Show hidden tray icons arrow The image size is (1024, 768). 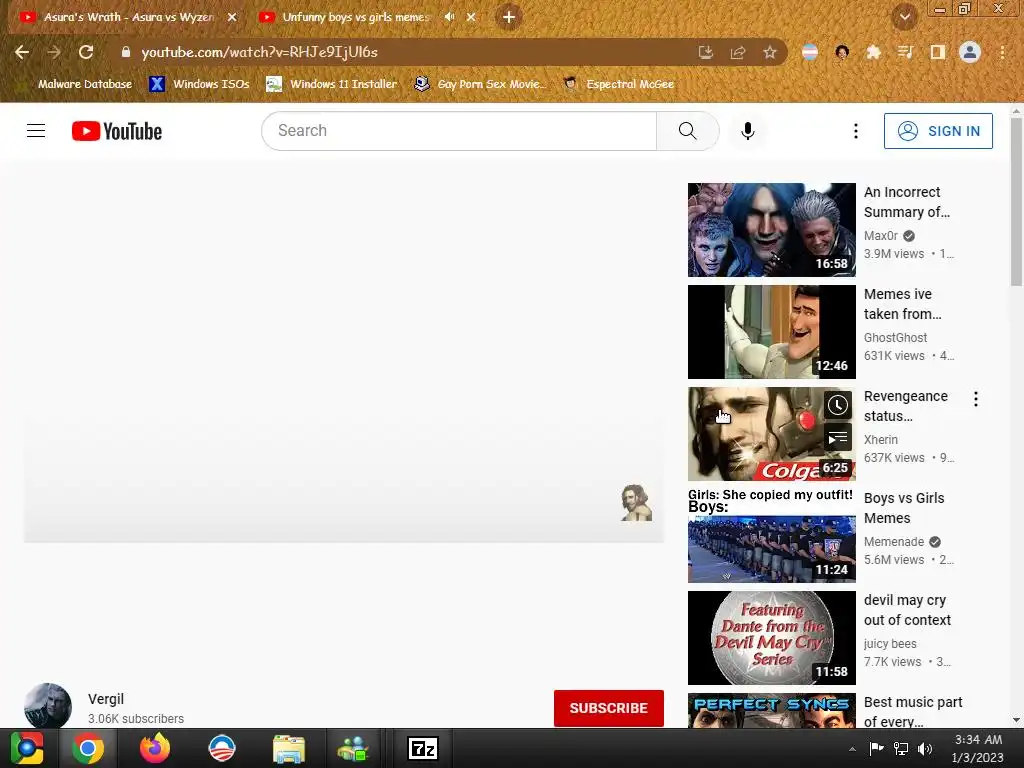coord(852,749)
